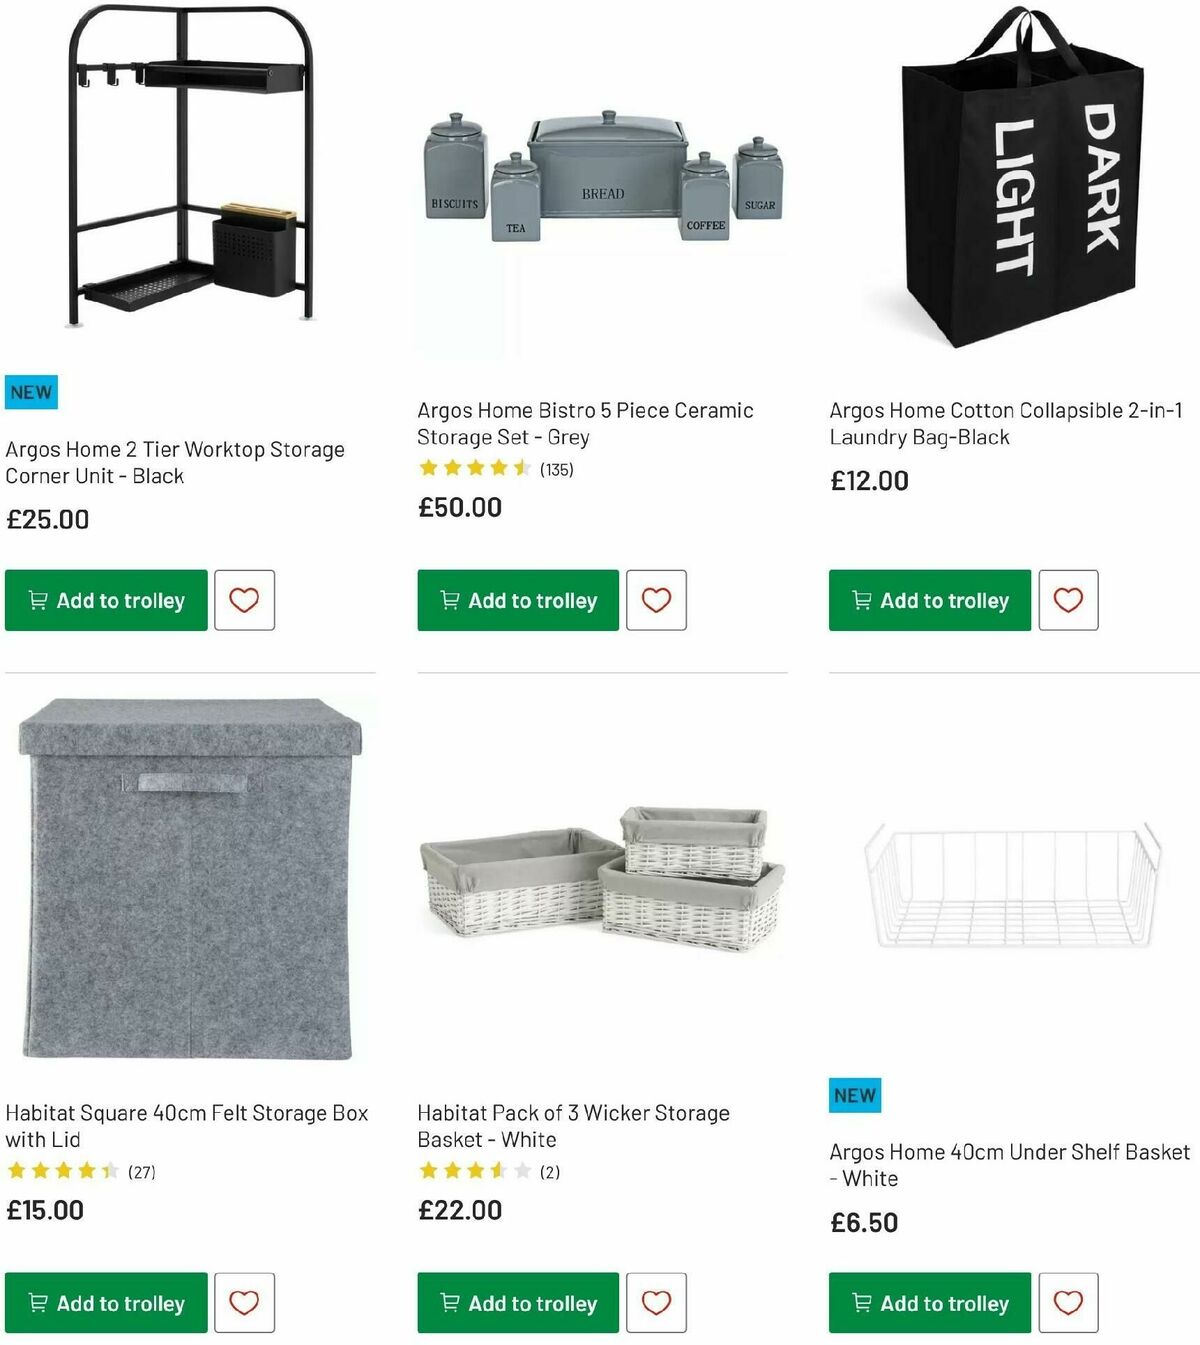Click the trolley cart icon on the £25.00 item
Image resolution: width=1200 pixels, height=1345 pixels.
click(x=36, y=600)
